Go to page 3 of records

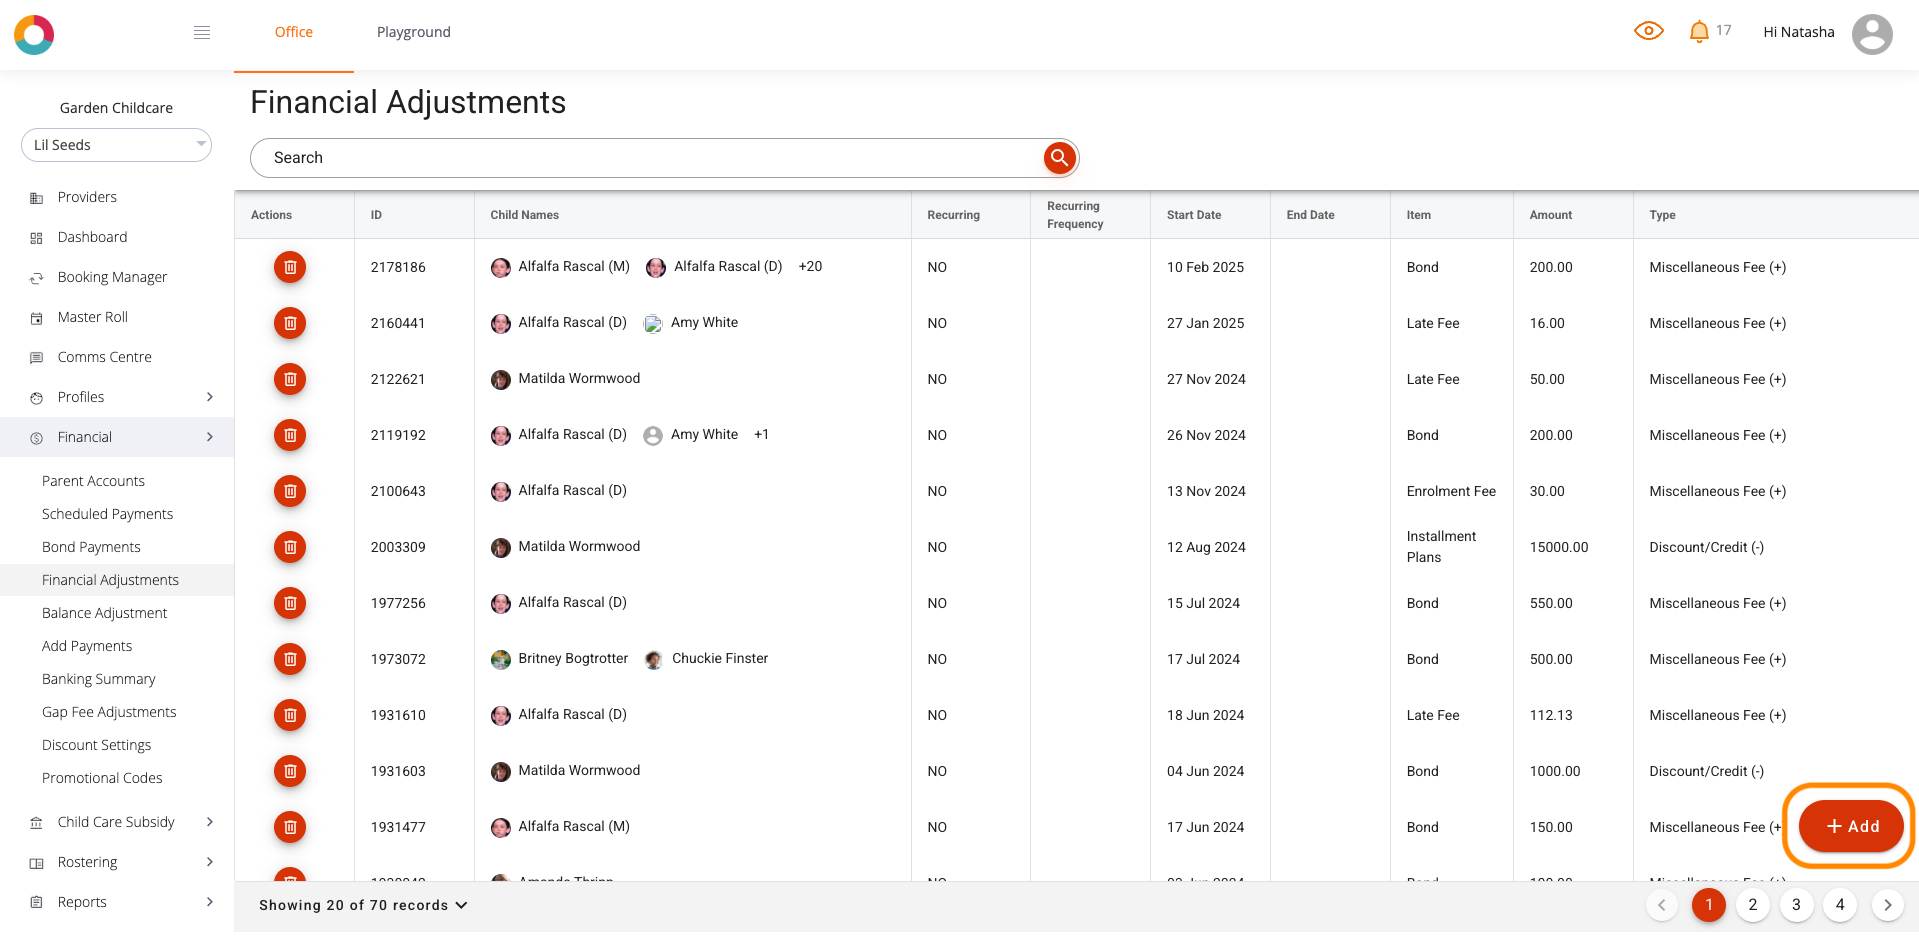(x=1796, y=905)
